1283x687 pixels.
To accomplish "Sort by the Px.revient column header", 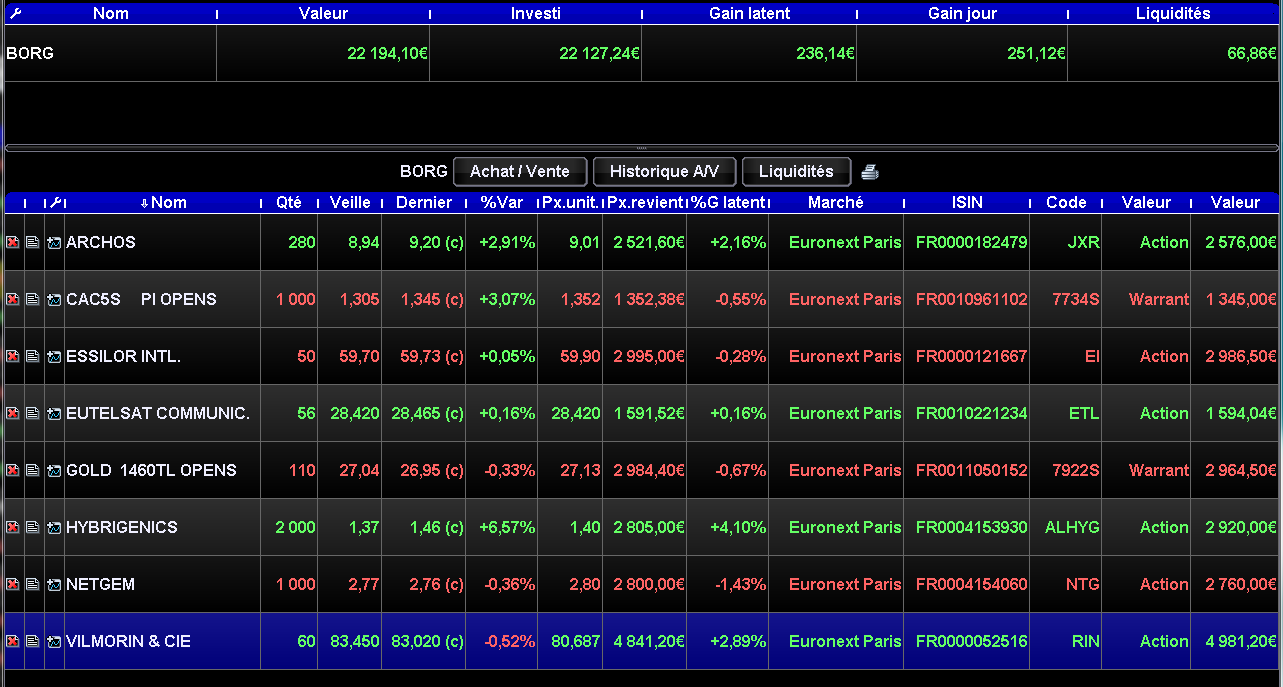I will click(x=645, y=203).
